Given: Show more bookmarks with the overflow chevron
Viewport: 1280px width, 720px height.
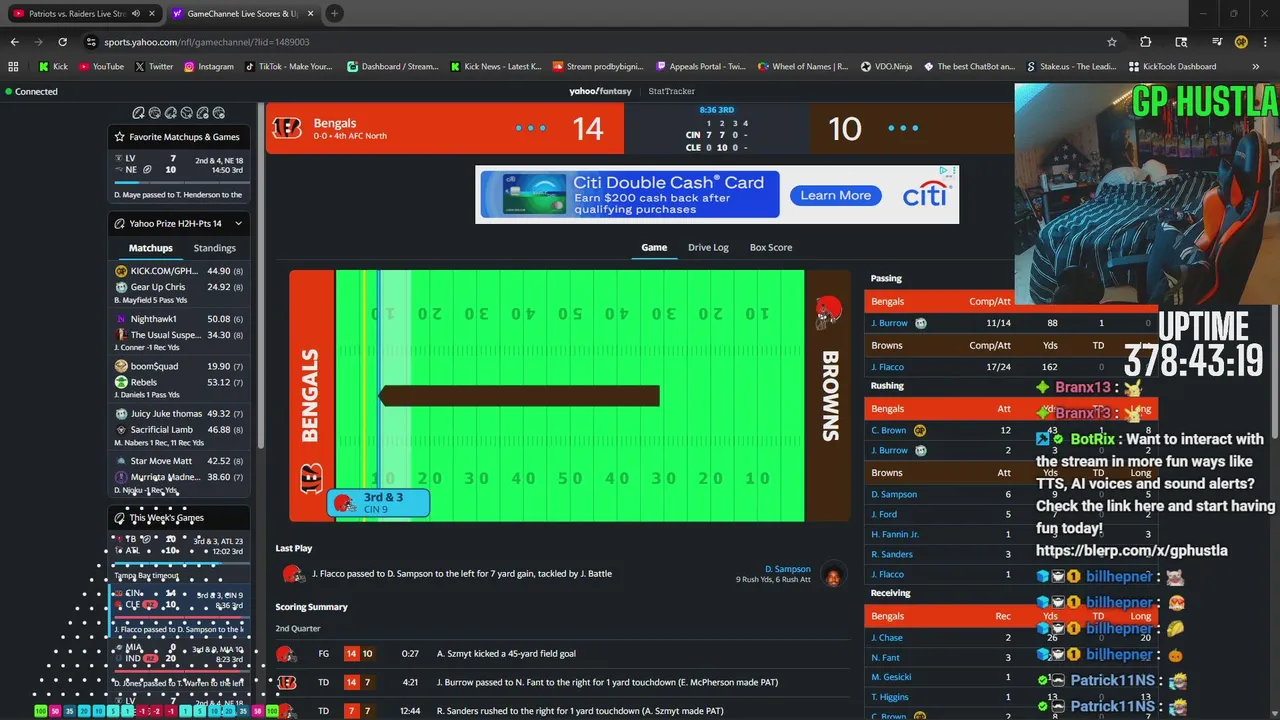Looking at the screenshot, I should pos(1256,67).
